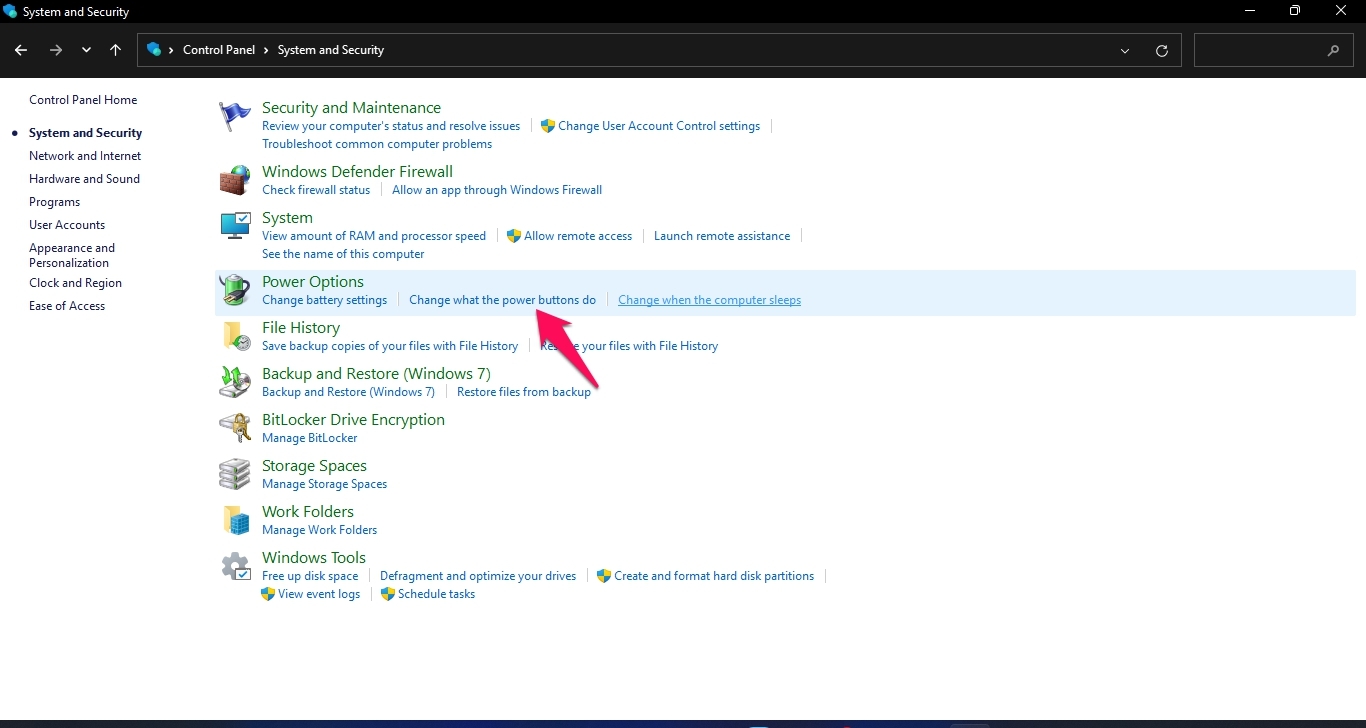The width and height of the screenshot is (1366, 728).
Task: Click Allow remote access link
Action: [x=578, y=236]
